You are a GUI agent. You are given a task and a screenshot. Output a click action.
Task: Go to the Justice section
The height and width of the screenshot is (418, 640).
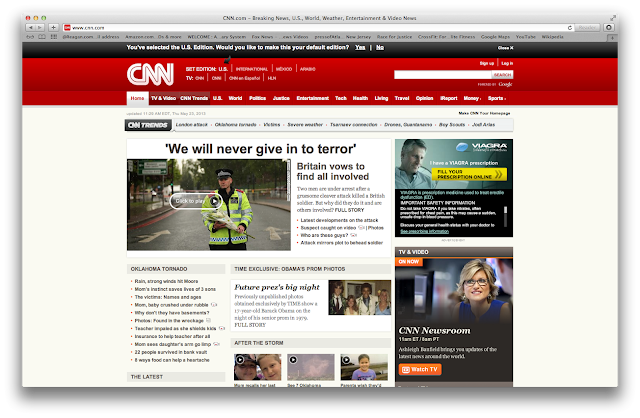(x=281, y=98)
